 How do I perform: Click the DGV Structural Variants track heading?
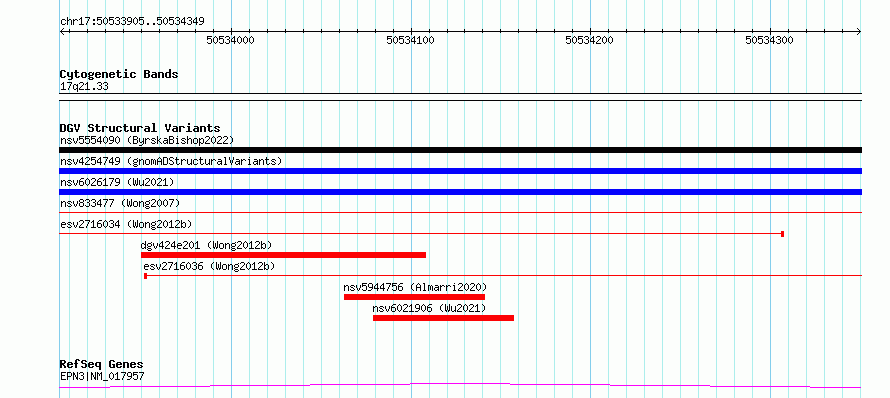[x=140, y=128]
